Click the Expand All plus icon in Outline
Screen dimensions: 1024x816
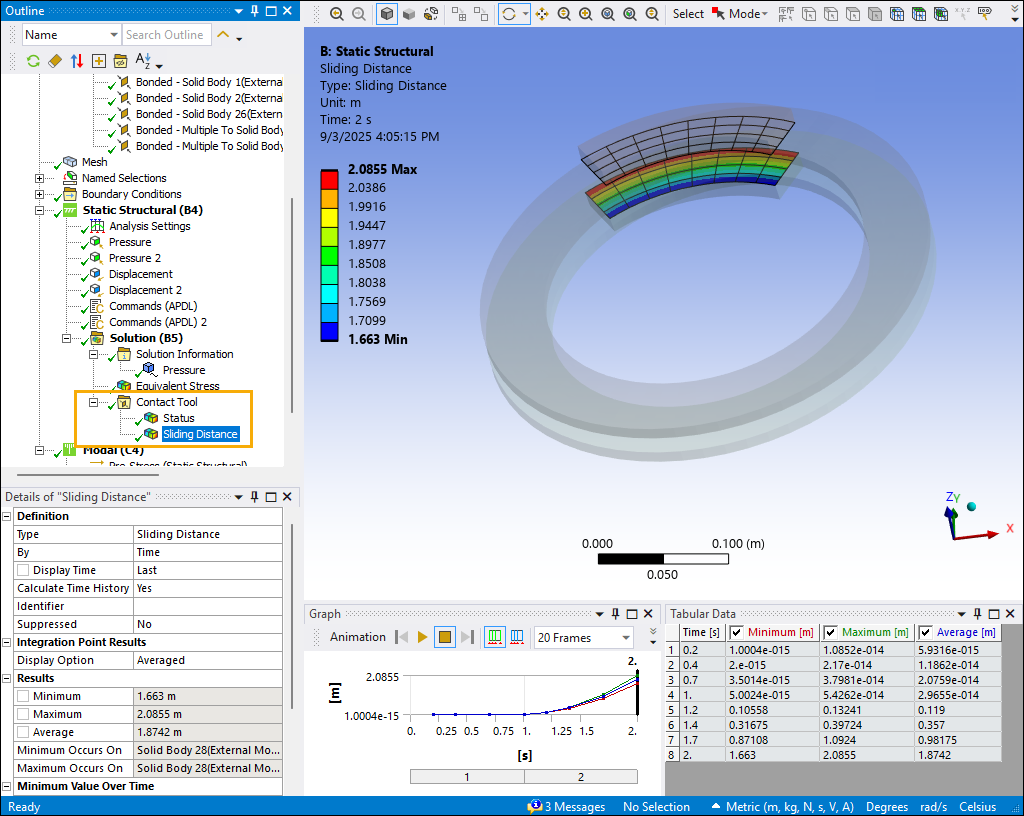click(99, 61)
